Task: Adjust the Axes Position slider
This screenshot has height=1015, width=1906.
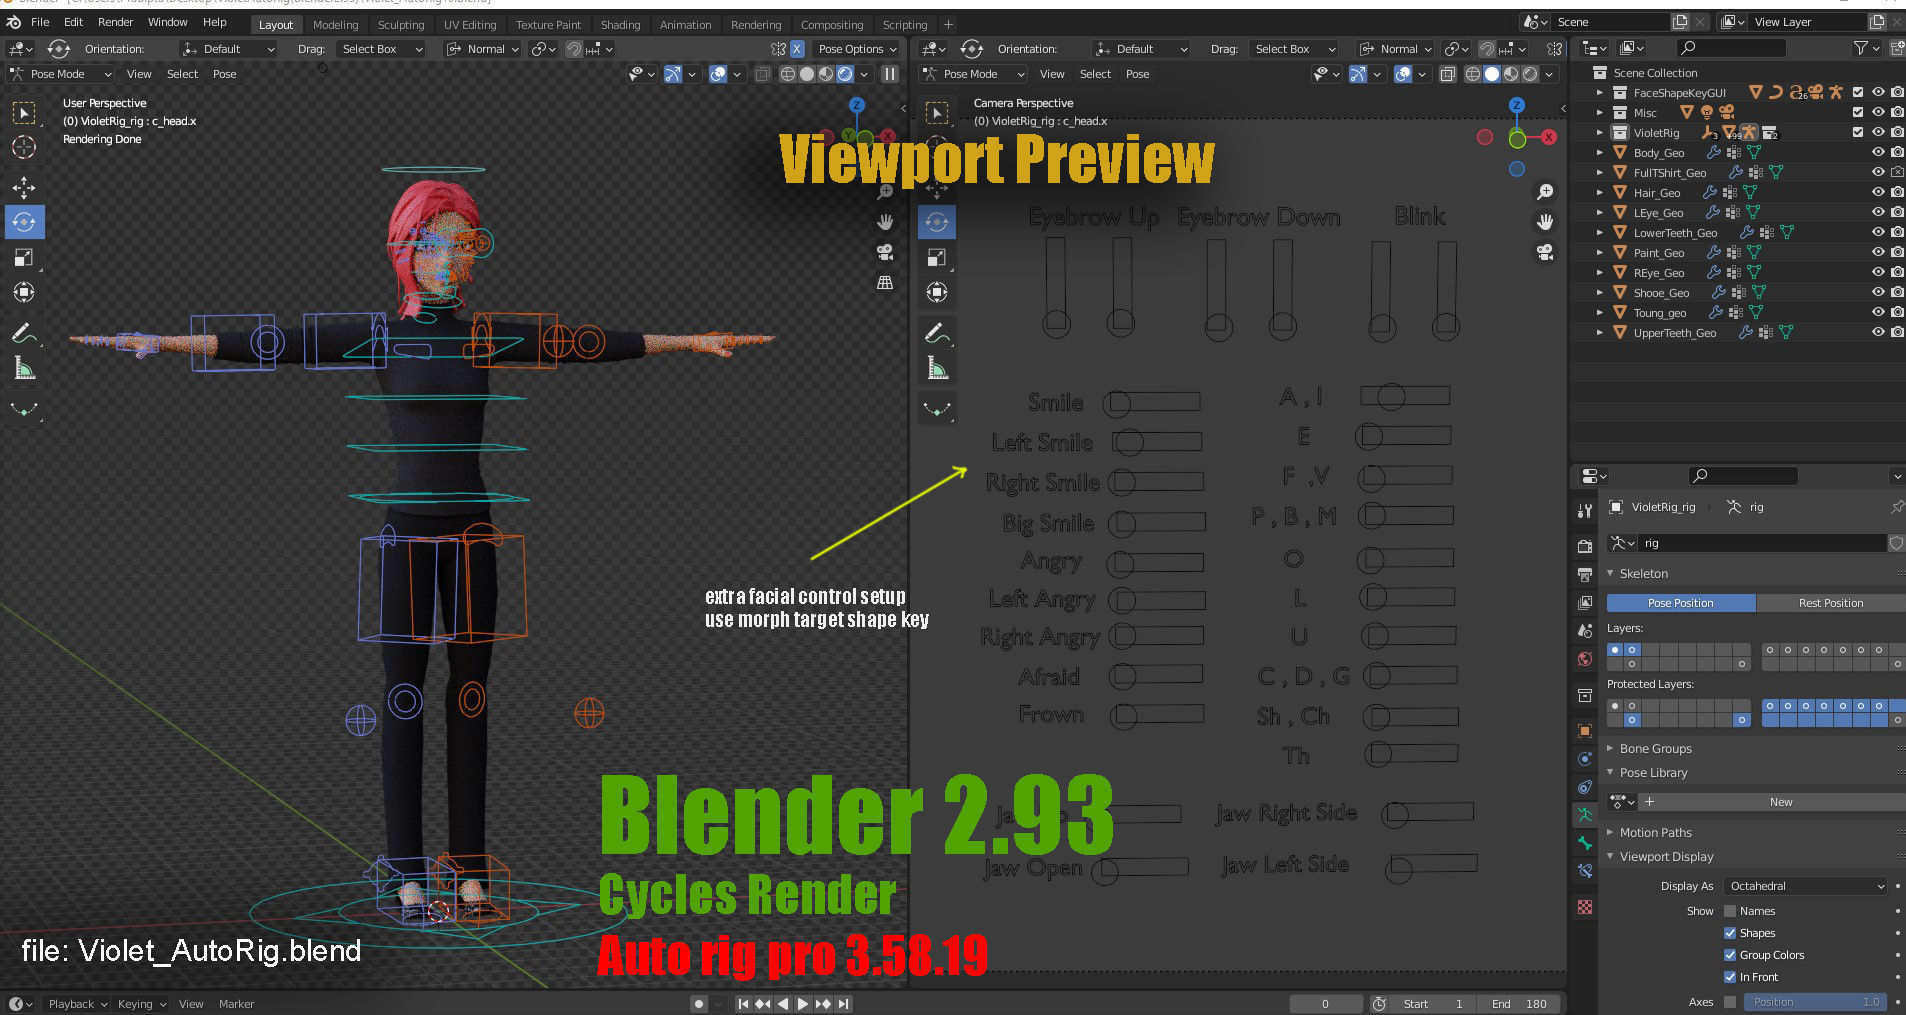Action: (1814, 1002)
